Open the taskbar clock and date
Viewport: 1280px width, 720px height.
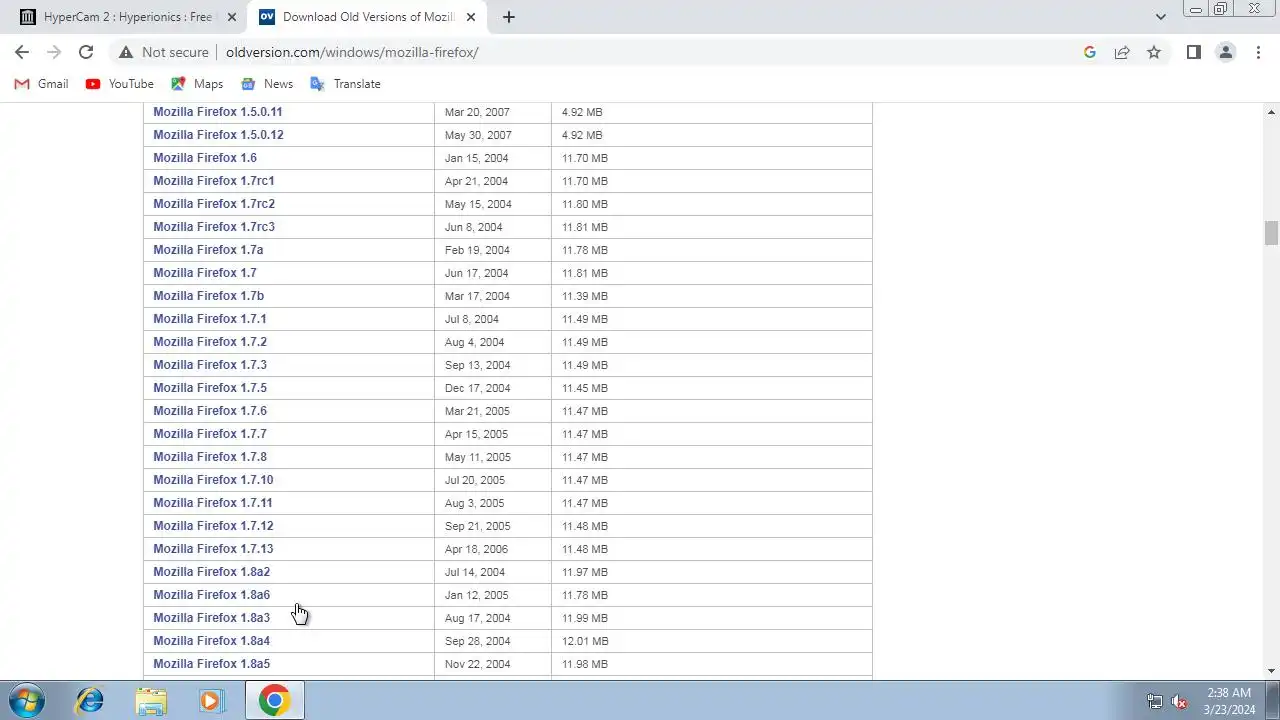pos(1230,700)
